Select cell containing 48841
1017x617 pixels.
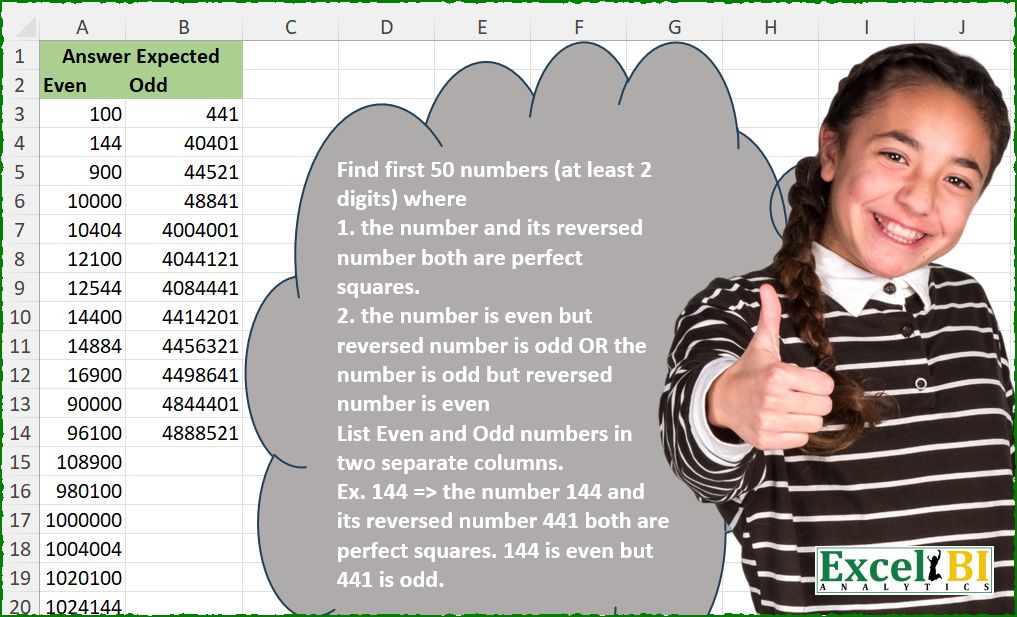(x=184, y=200)
